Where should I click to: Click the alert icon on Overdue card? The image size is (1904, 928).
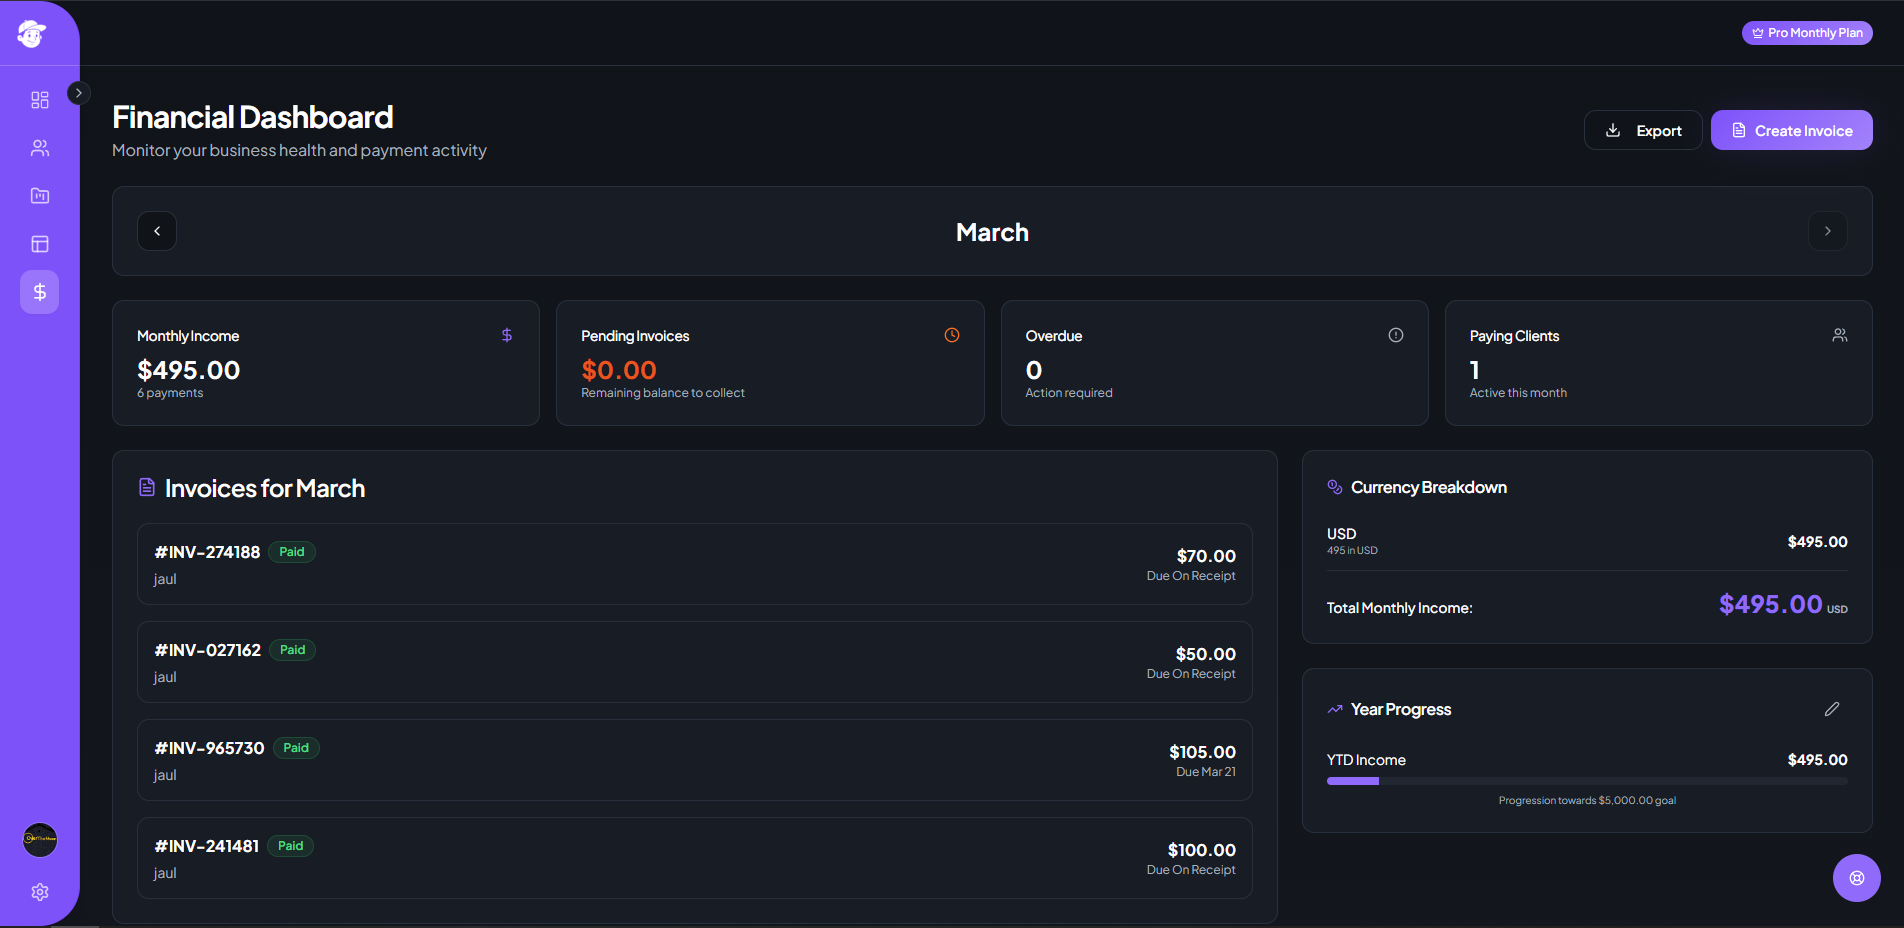(1396, 335)
